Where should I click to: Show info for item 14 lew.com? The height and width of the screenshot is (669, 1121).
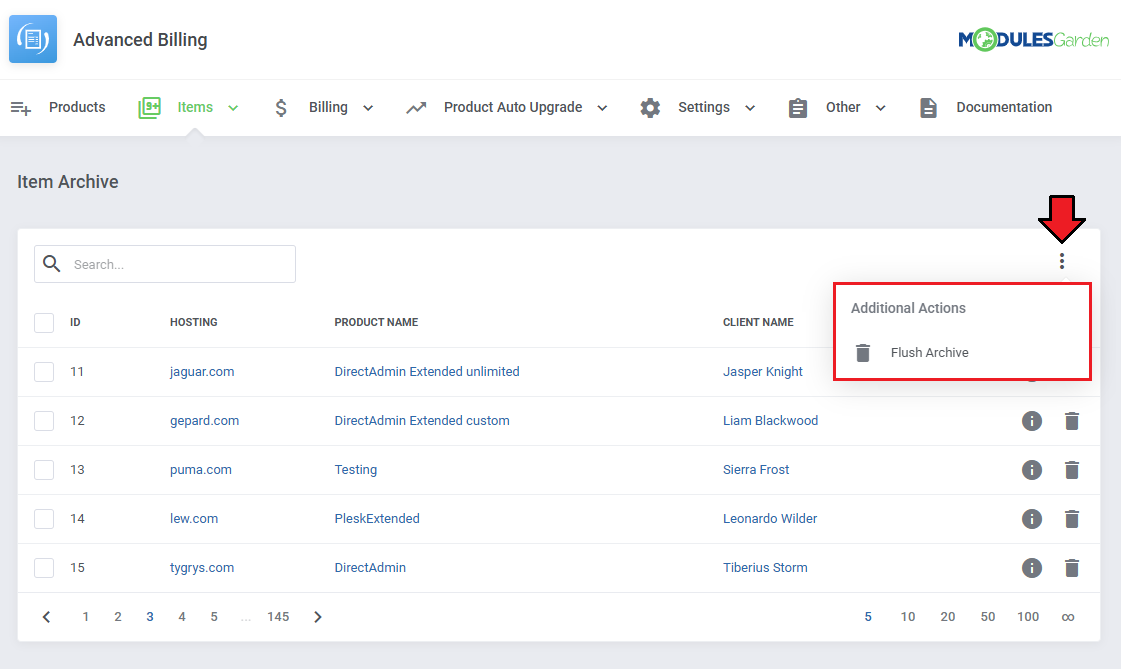tap(1032, 519)
